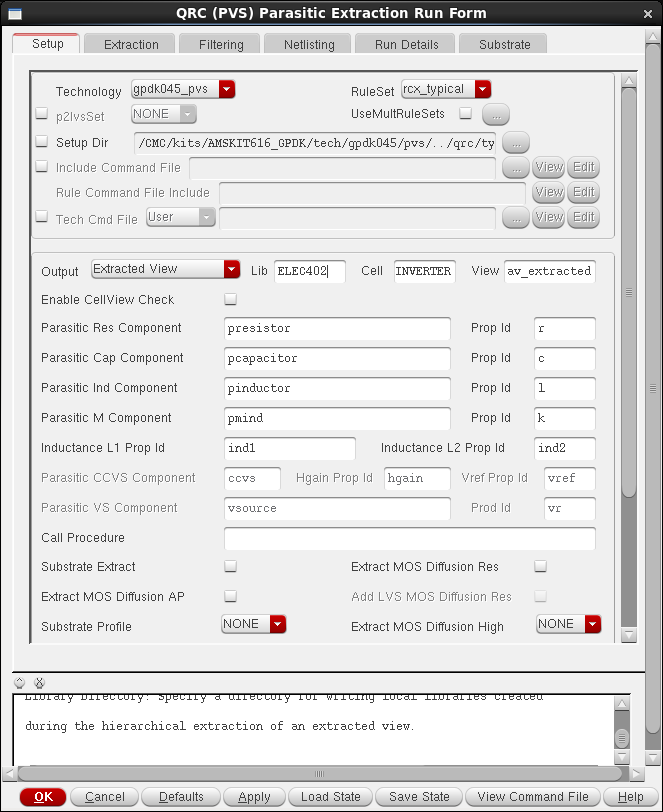Viewport: 663px width, 812px height.
Task: Click the Cancel button
Action: 105,796
